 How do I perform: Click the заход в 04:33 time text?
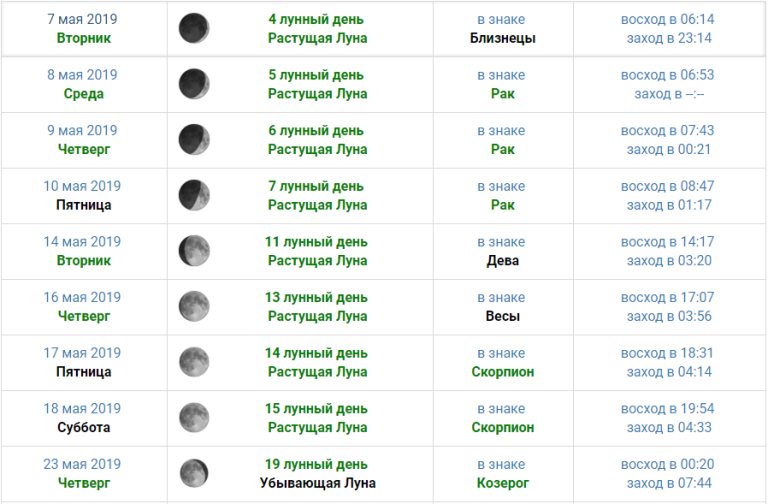667,427
